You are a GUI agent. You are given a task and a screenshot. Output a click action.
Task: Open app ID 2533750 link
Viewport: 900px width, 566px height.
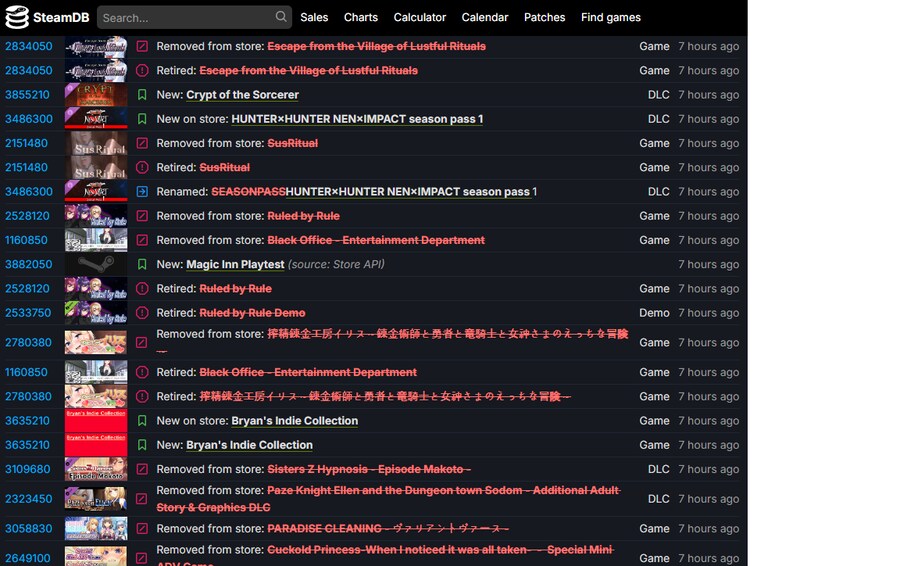pos(28,313)
